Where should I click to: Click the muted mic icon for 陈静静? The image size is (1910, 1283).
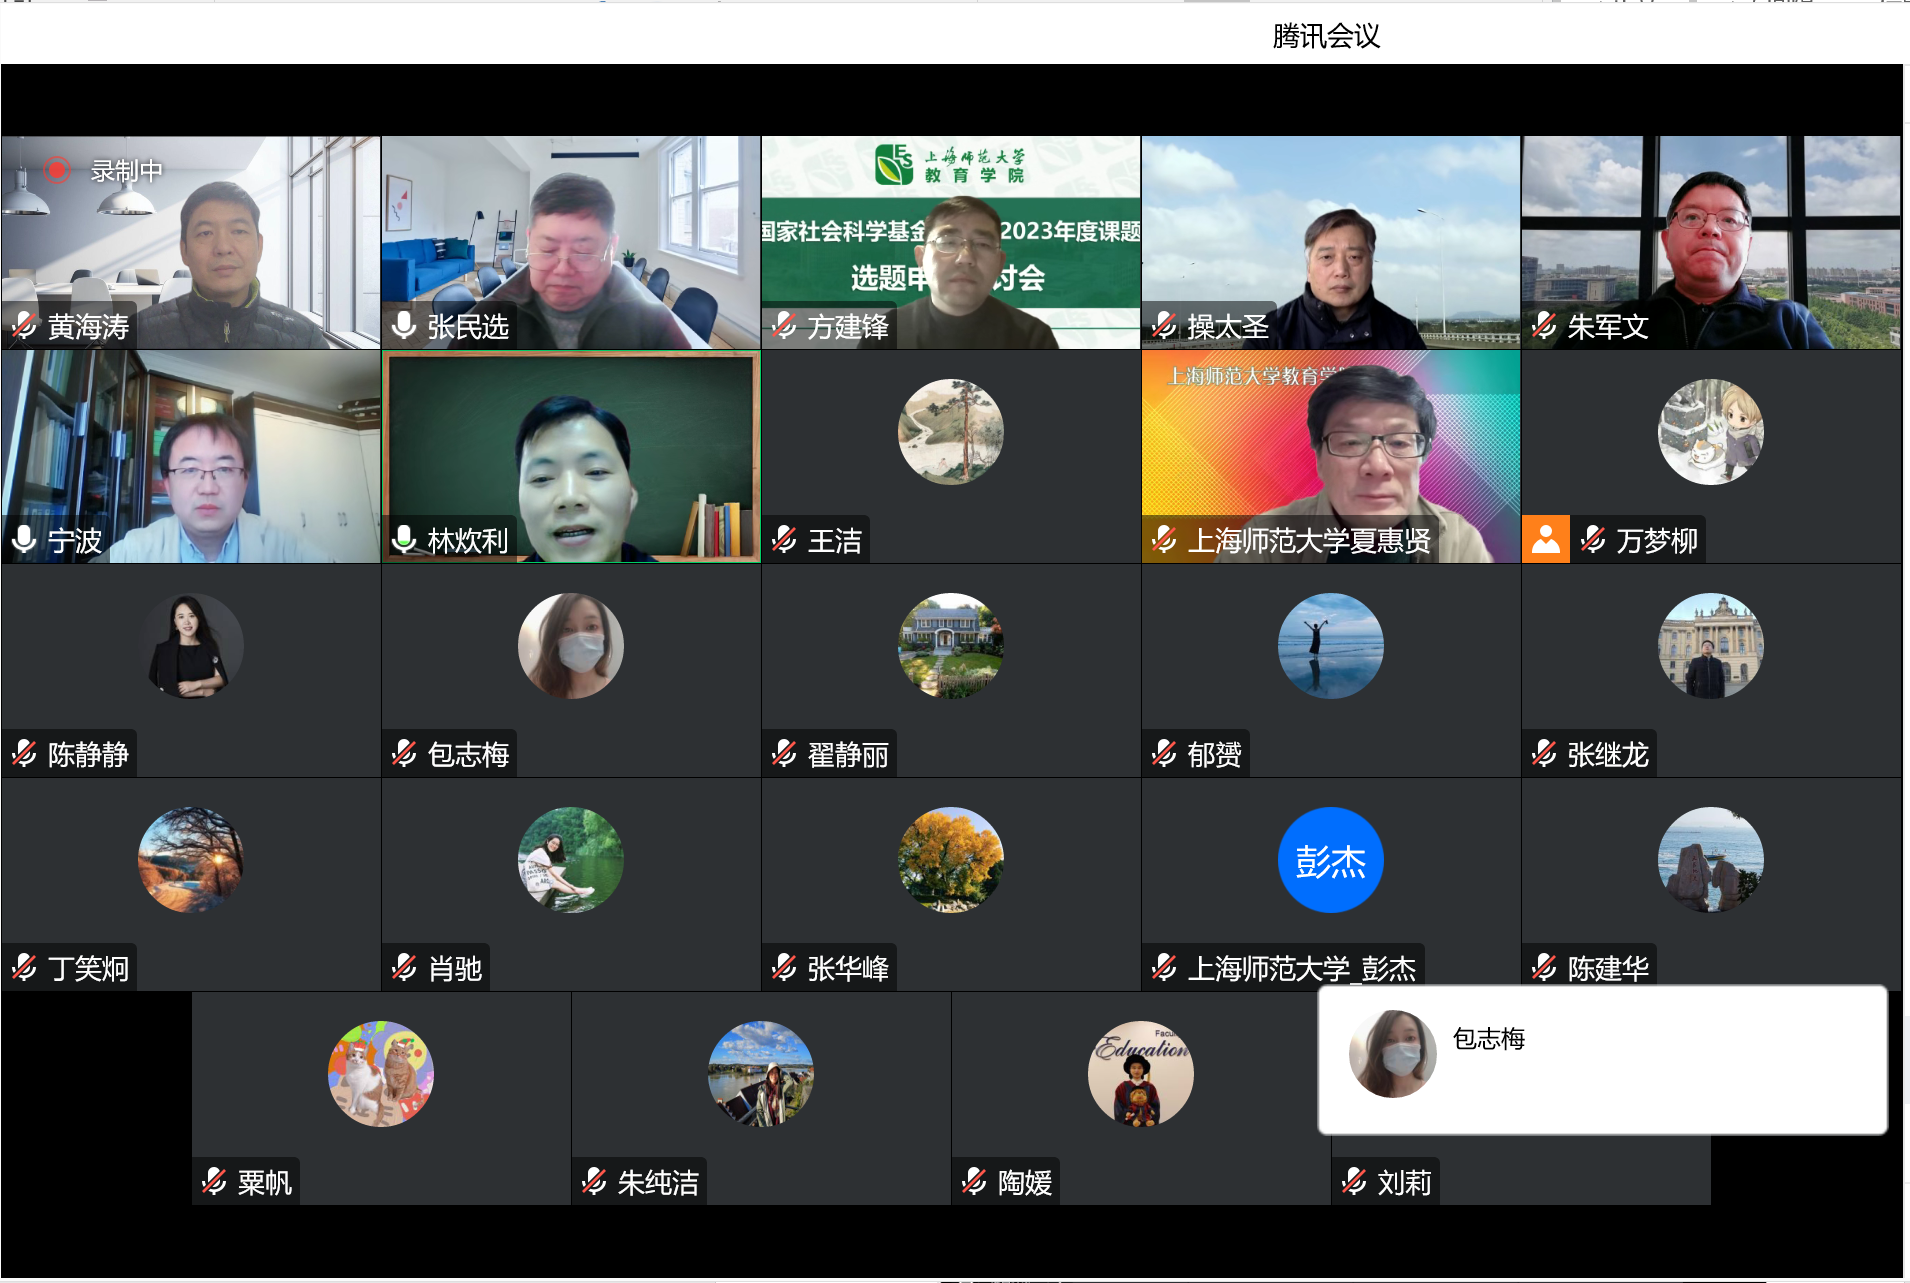point(25,754)
